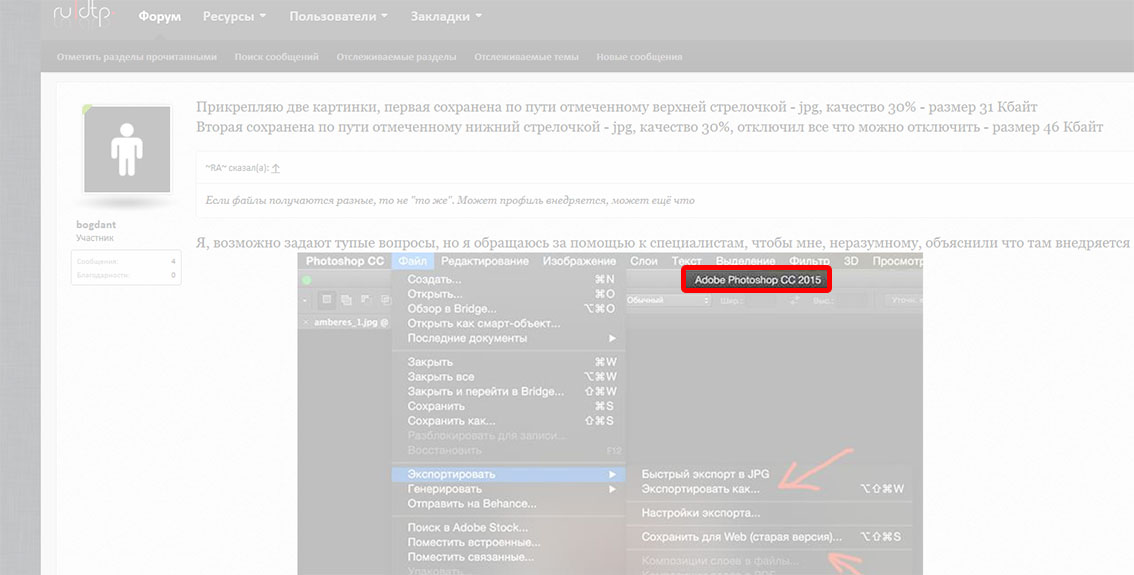Click the online status dot on the avatar

tap(88, 109)
